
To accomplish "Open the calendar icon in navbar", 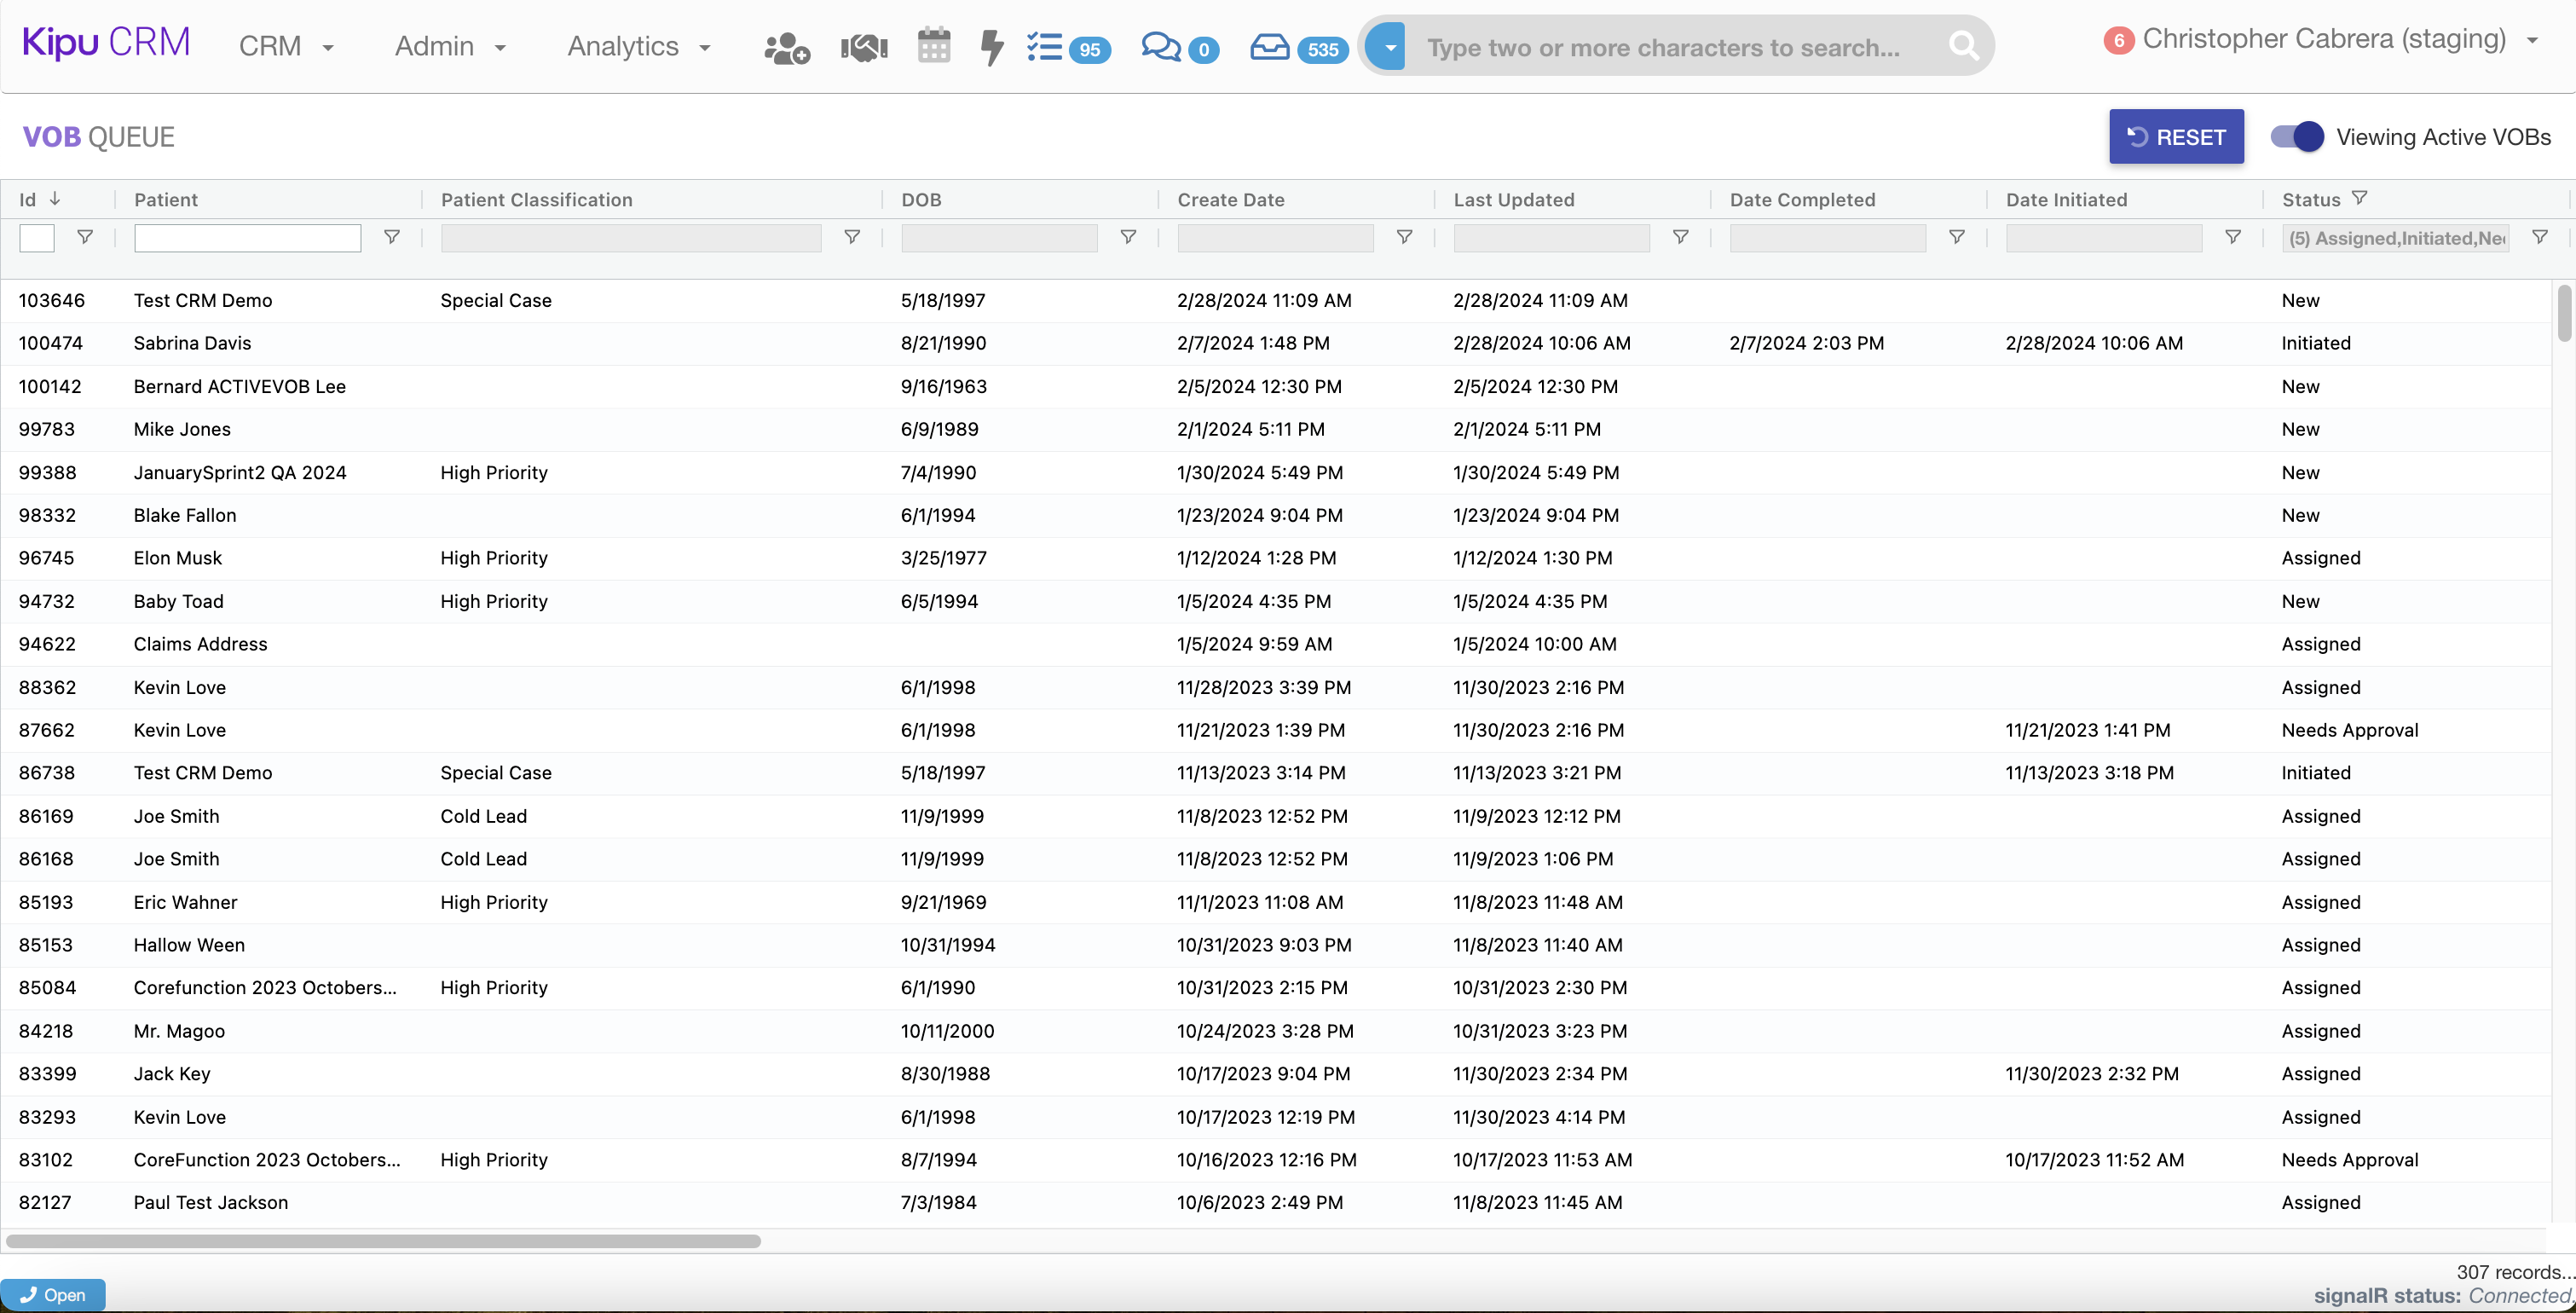I will pyautogui.click(x=933, y=46).
